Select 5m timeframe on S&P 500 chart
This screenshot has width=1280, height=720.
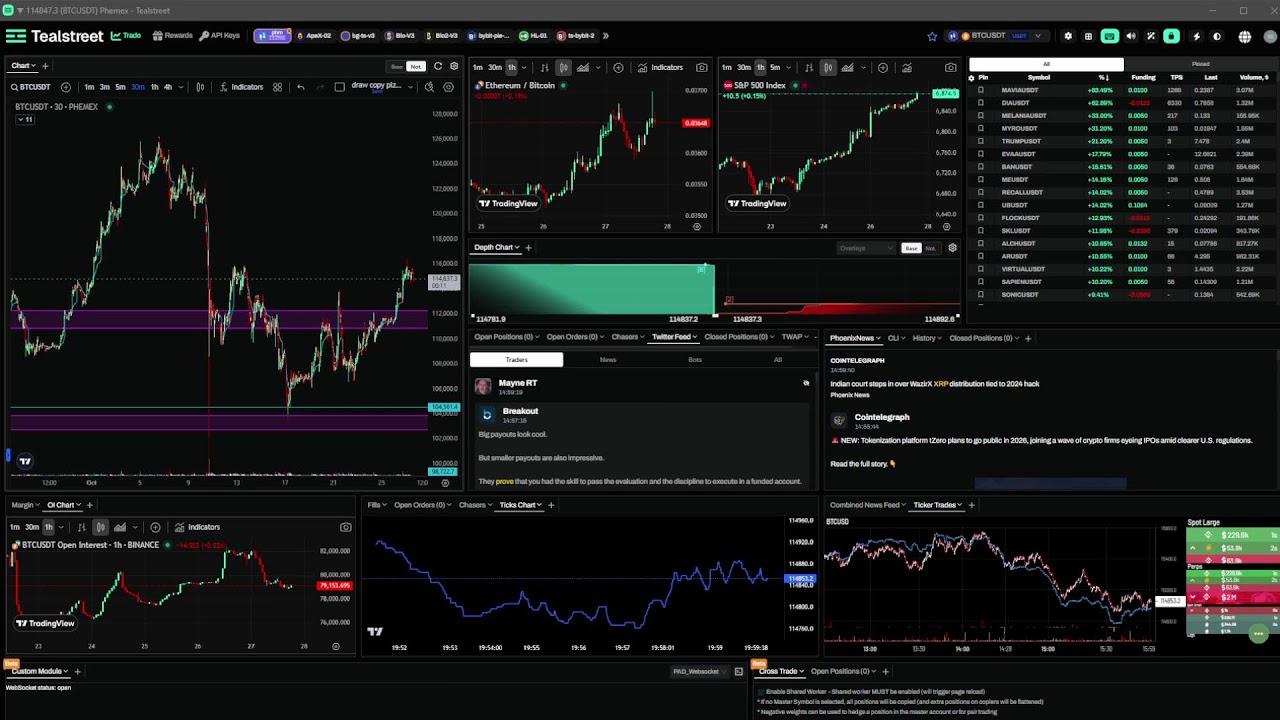point(775,67)
